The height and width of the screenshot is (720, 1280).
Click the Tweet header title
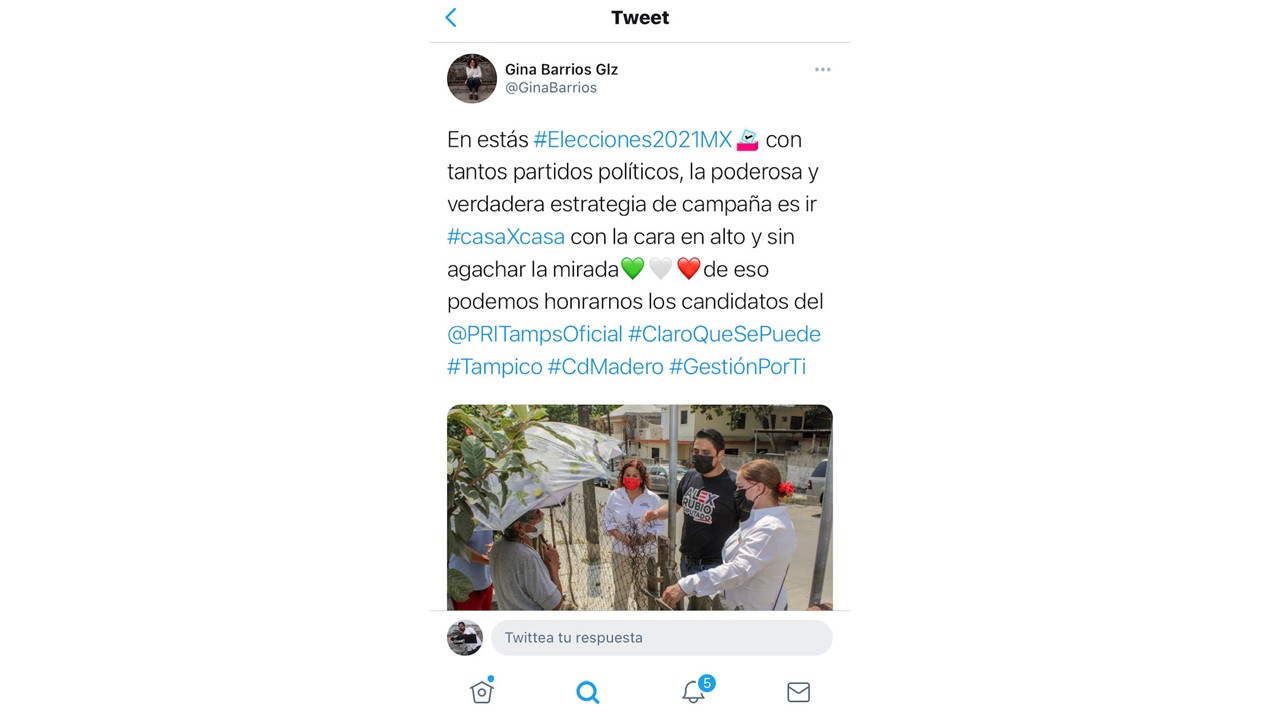(x=640, y=18)
